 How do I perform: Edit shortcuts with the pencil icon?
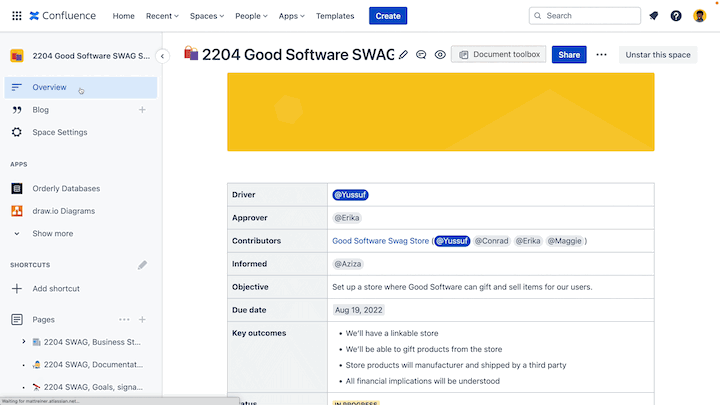142,265
